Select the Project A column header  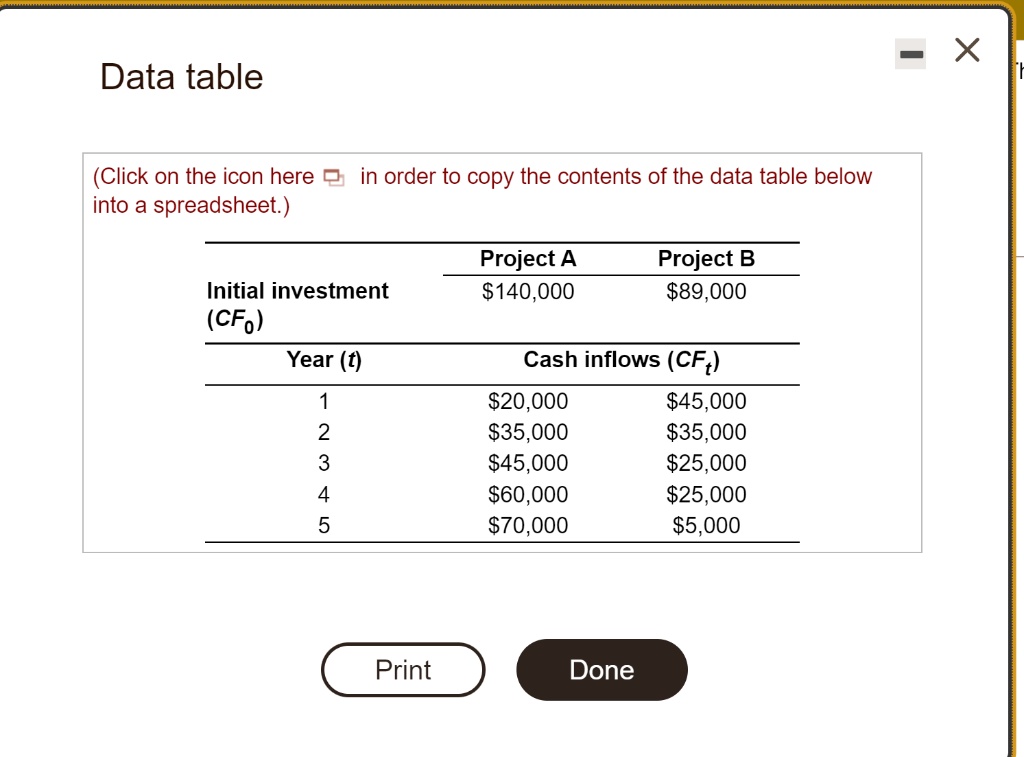[528, 258]
